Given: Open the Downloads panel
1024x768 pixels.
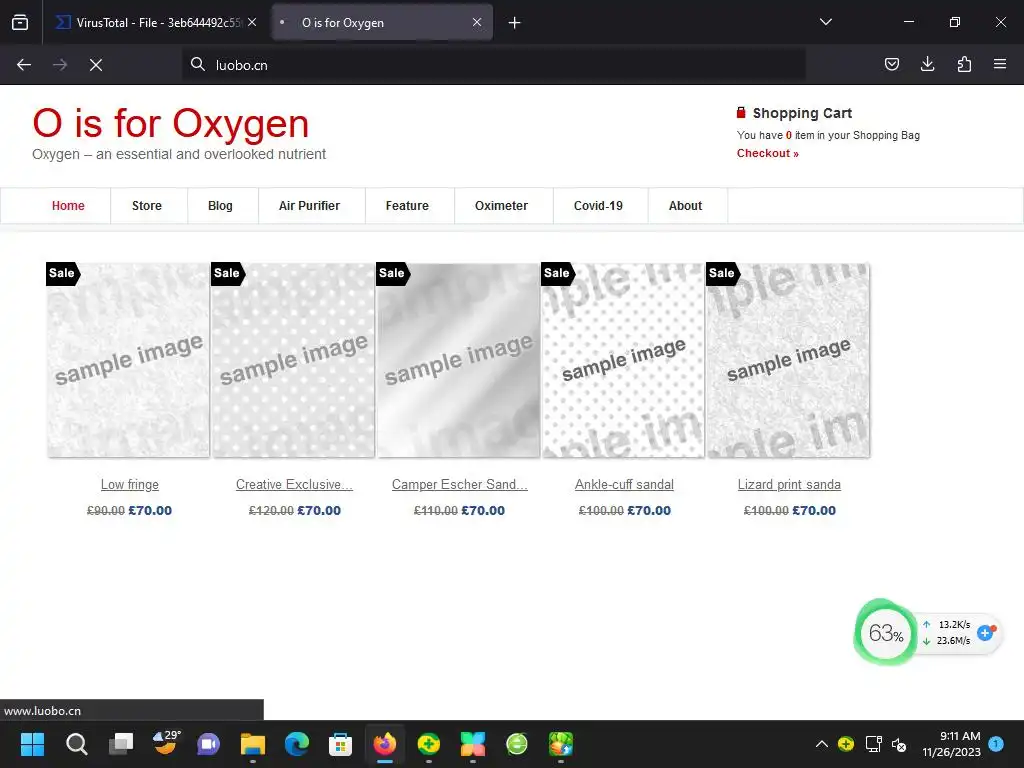Looking at the screenshot, I should tap(927, 64).
